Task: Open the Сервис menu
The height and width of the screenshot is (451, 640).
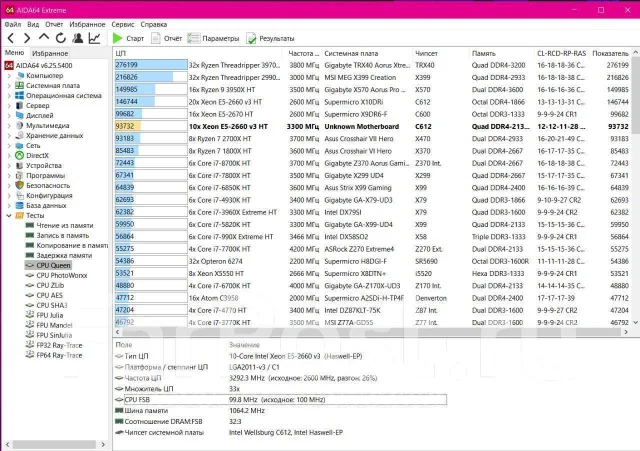Action: tap(123, 24)
